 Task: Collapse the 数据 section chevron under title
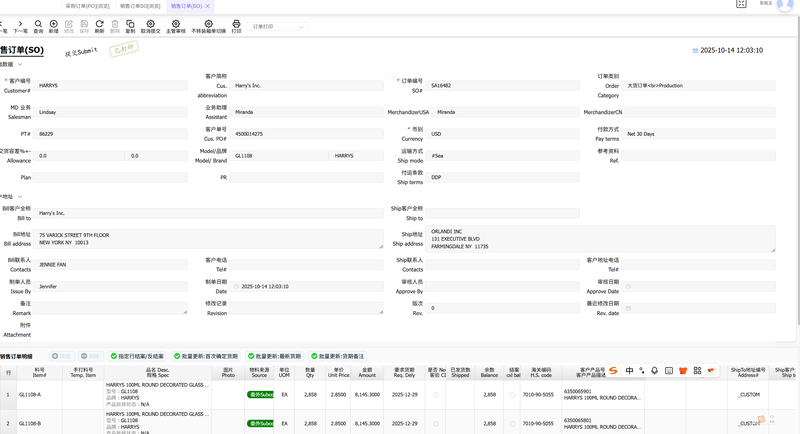click(20, 64)
